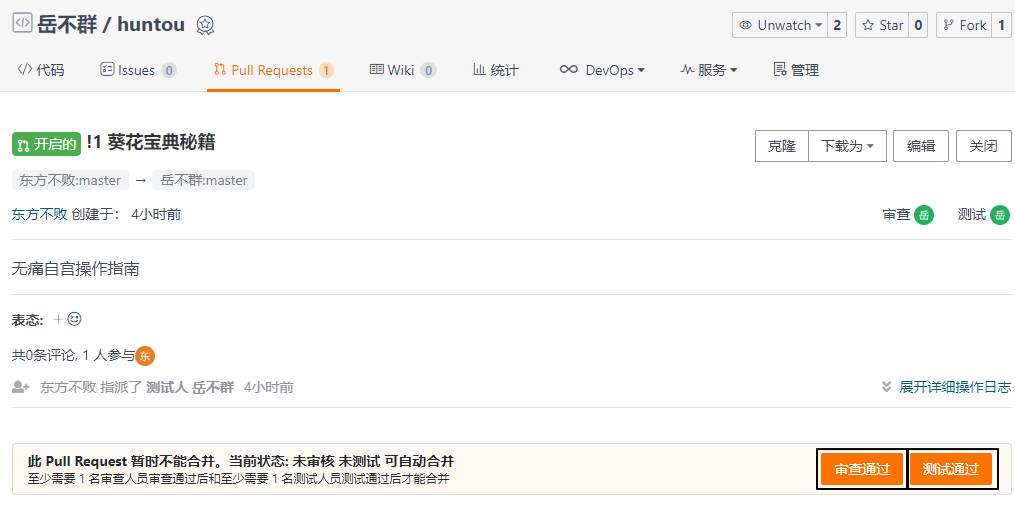The width and height of the screenshot is (1015, 505).
Task: Star the huntou repository
Action: click(881, 25)
